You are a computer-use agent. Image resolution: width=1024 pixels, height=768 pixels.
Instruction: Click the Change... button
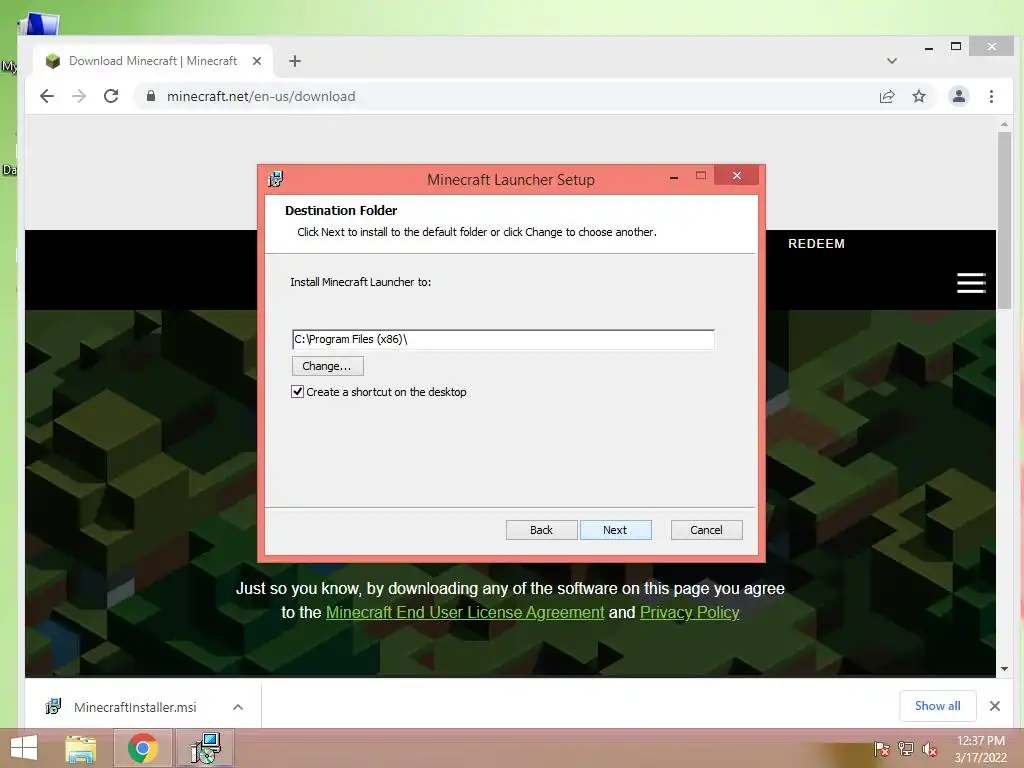(327, 366)
